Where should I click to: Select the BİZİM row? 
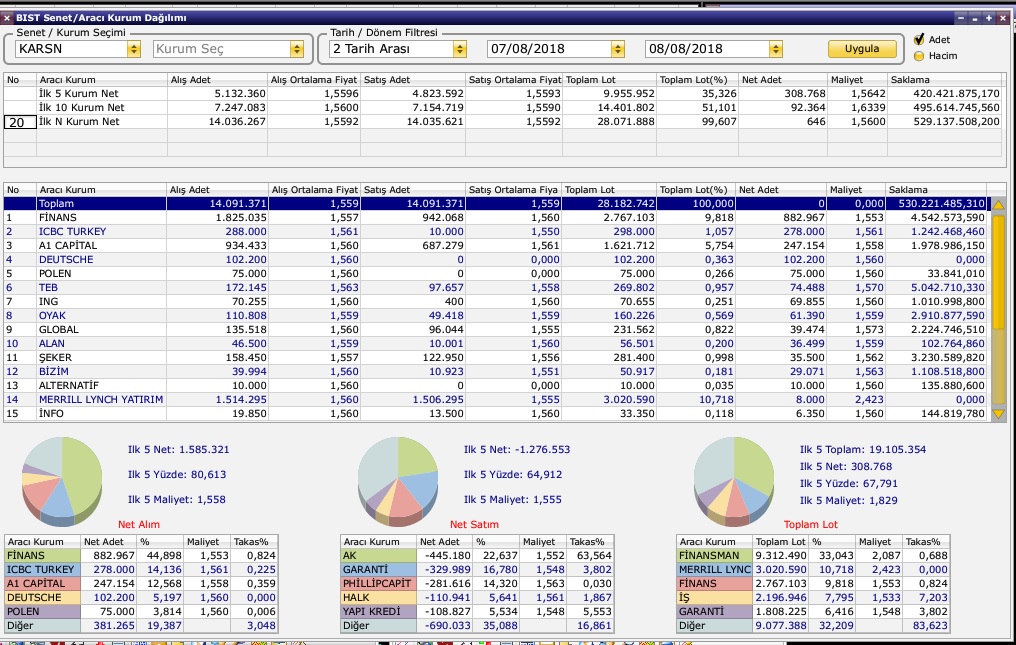(496, 371)
